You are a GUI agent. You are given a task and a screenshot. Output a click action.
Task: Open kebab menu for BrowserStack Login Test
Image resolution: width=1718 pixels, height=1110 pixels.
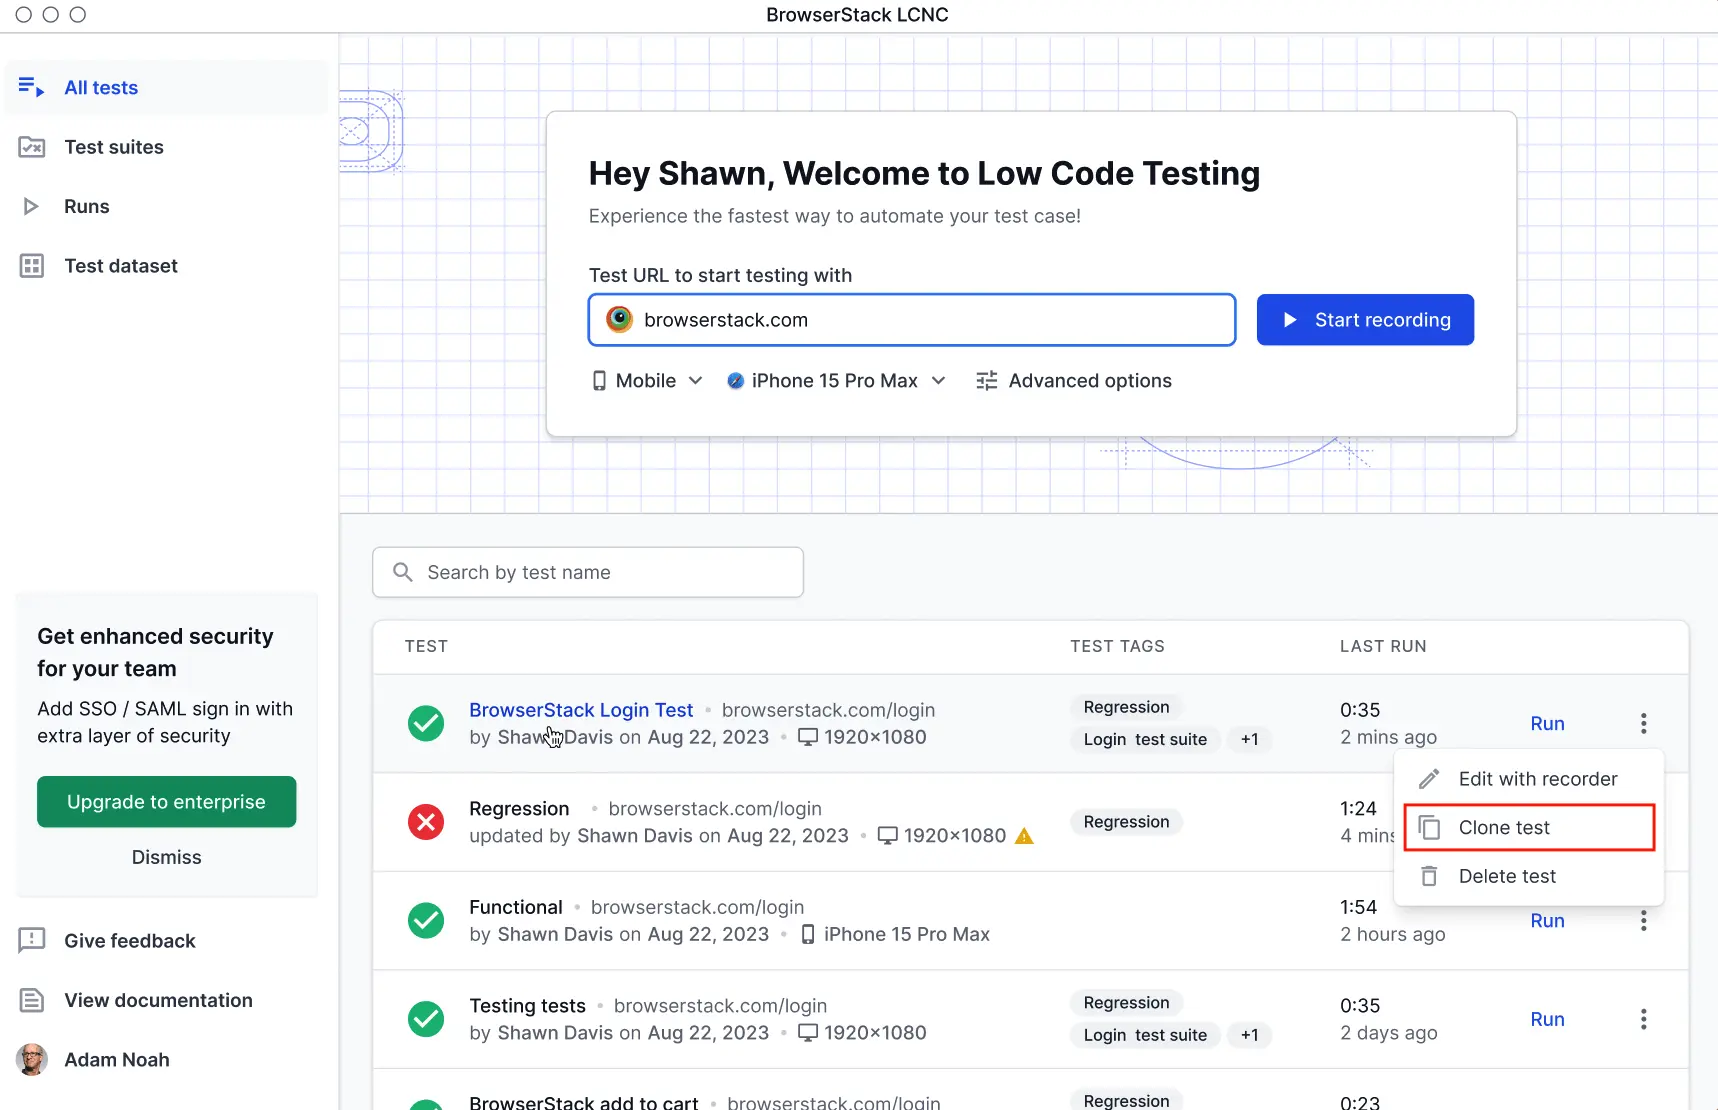[x=1643, y=723]
